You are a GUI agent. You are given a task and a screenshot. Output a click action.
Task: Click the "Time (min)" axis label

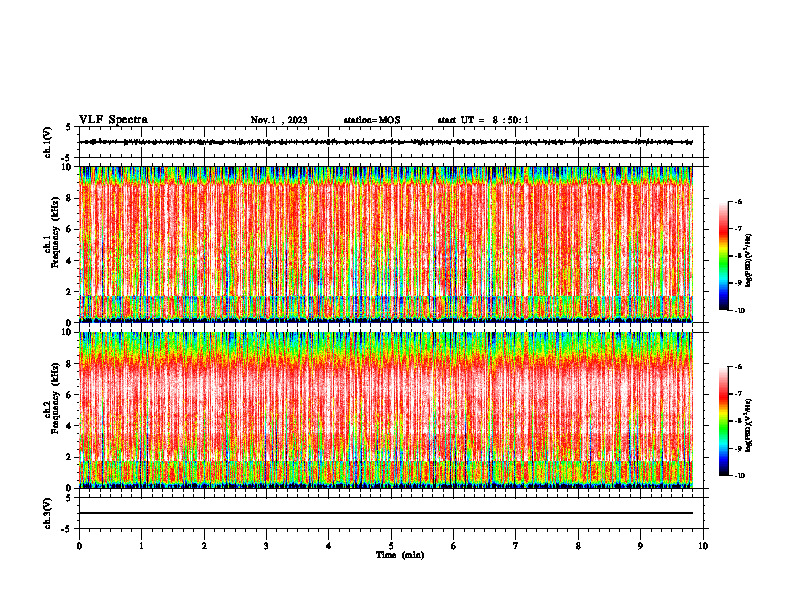[x=400, y=555]
